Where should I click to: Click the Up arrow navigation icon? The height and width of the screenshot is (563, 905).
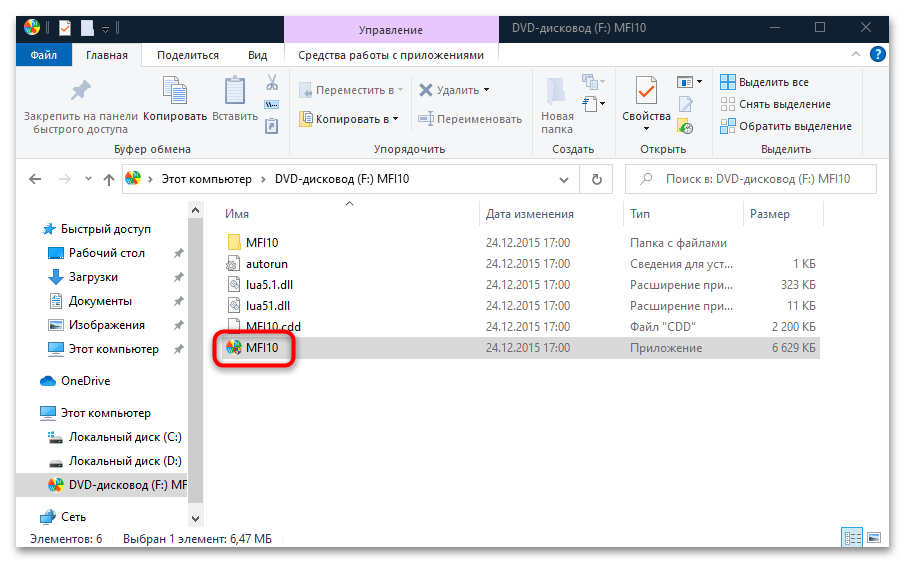click(x=109, y=179)
